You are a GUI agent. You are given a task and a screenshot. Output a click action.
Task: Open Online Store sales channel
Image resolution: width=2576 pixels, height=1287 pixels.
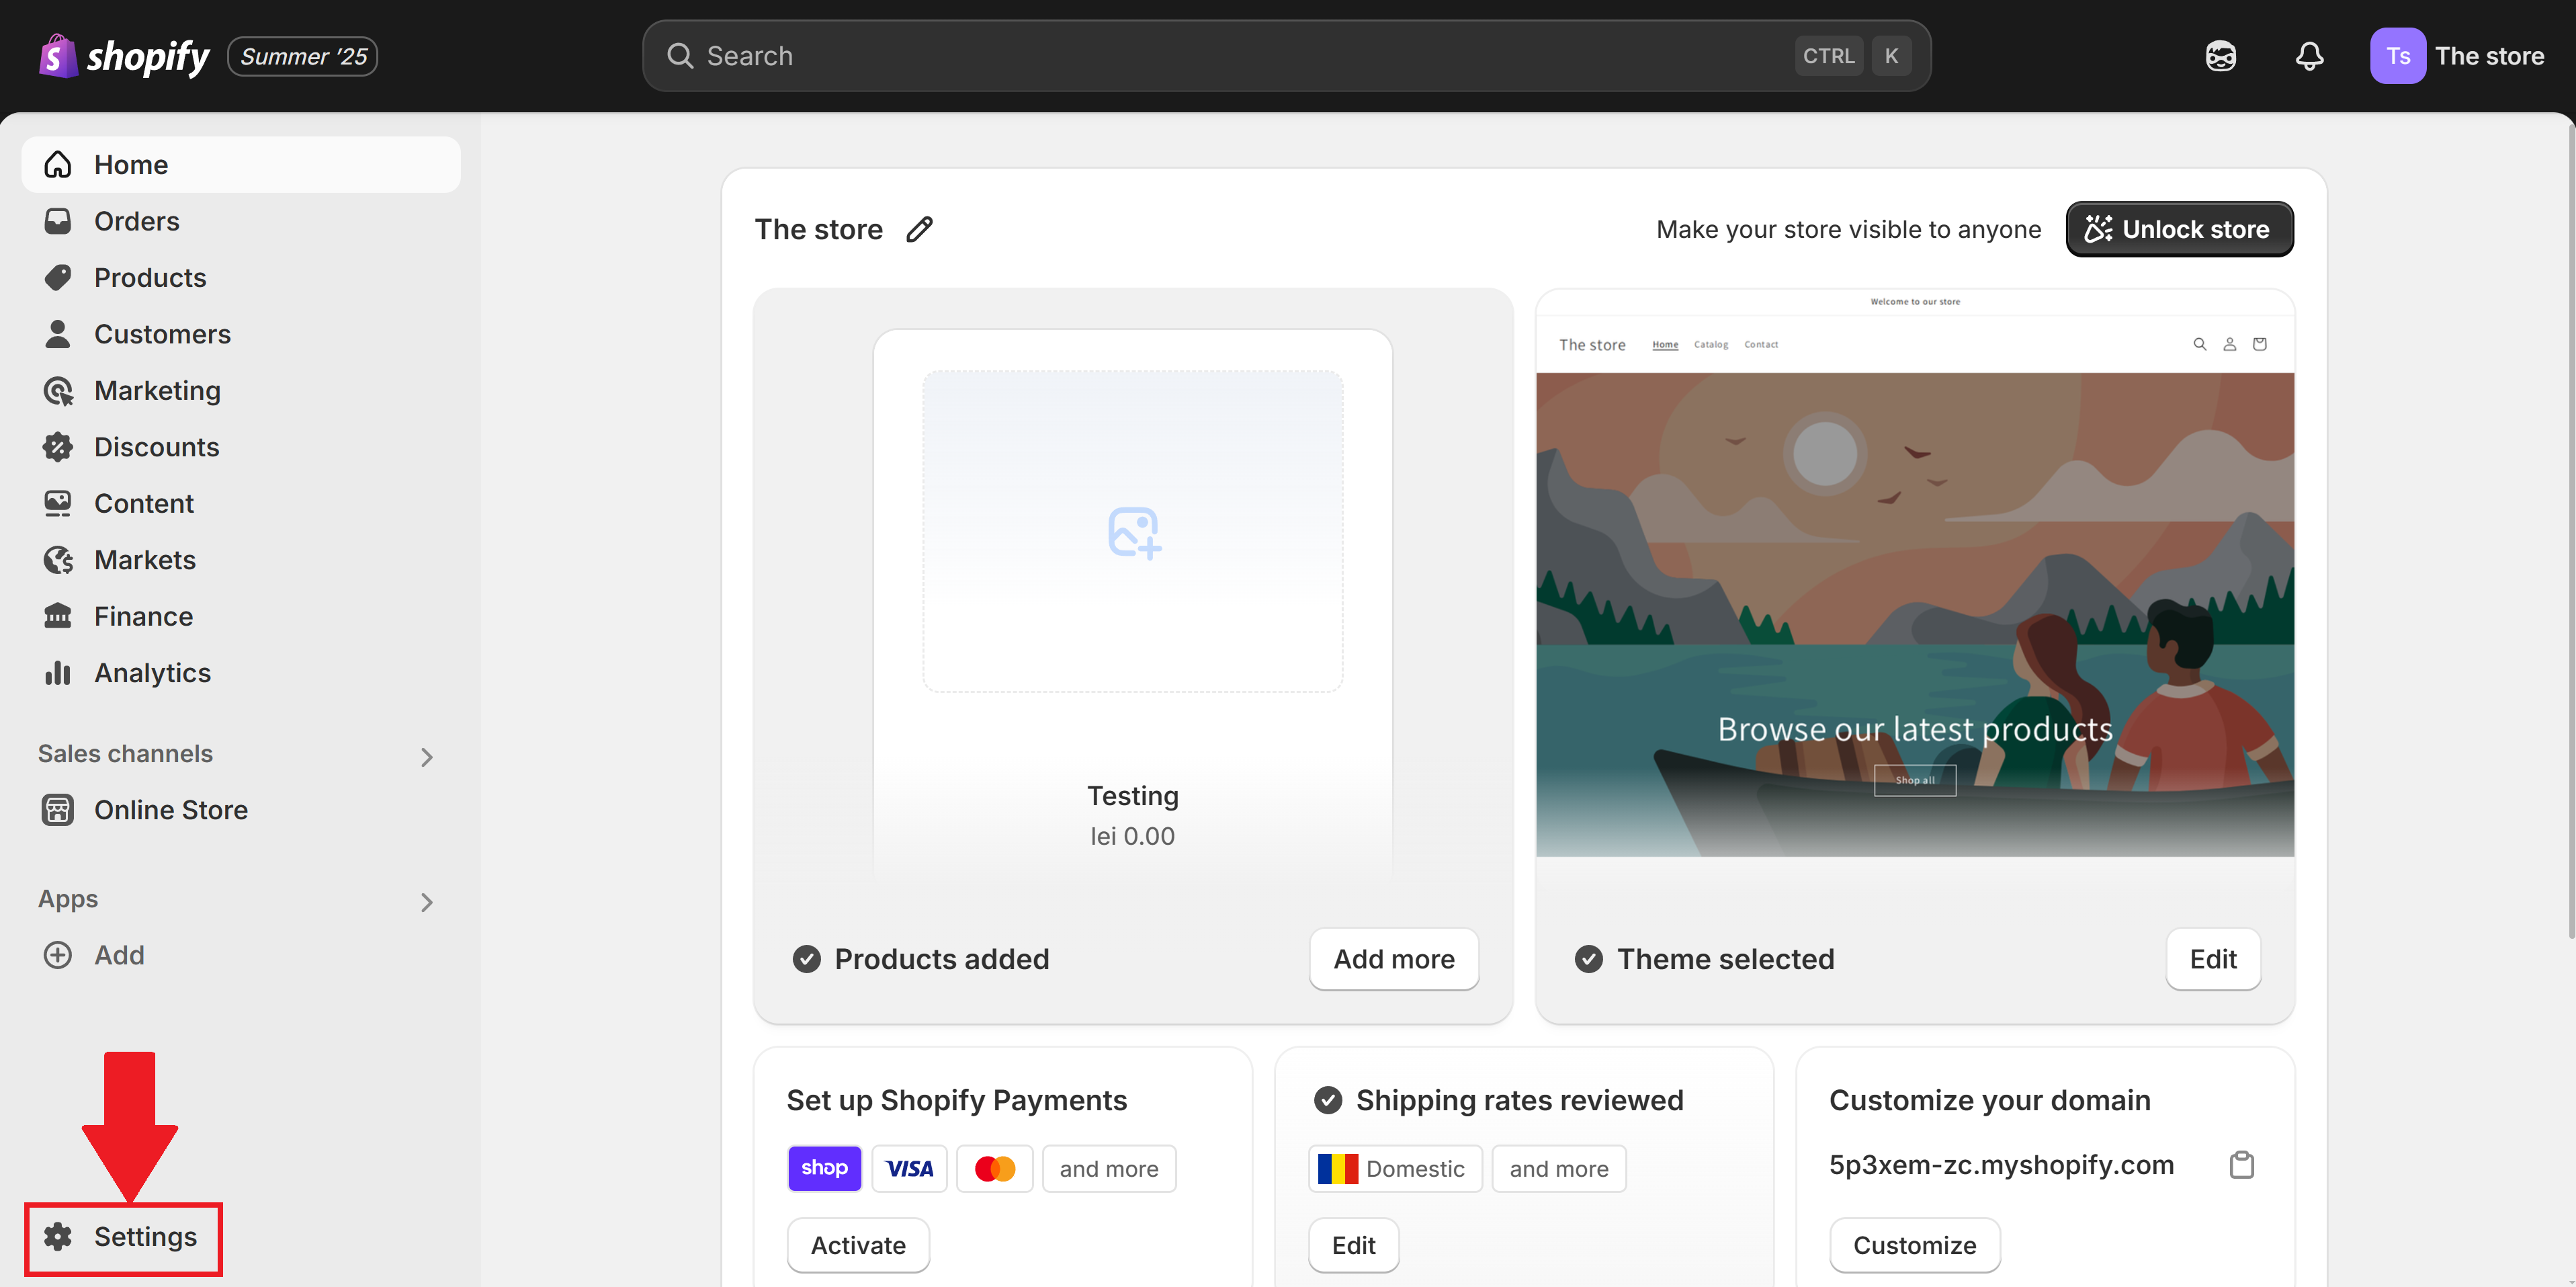pos(171,810)
